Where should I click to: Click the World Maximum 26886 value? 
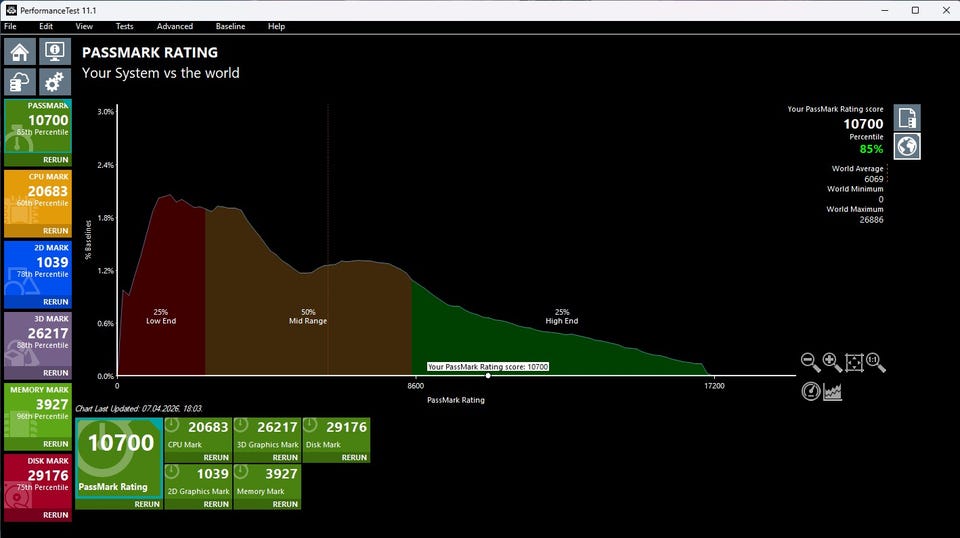[871, 220]
